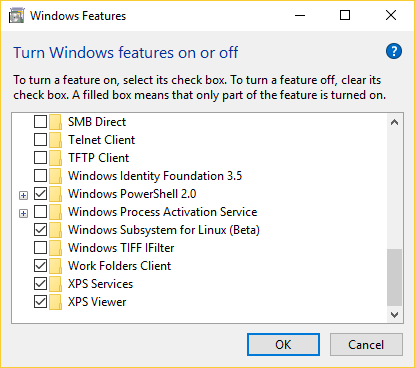Select the SMB Direct label
This screenshot has width=415, height=368.
click(97, 122)
